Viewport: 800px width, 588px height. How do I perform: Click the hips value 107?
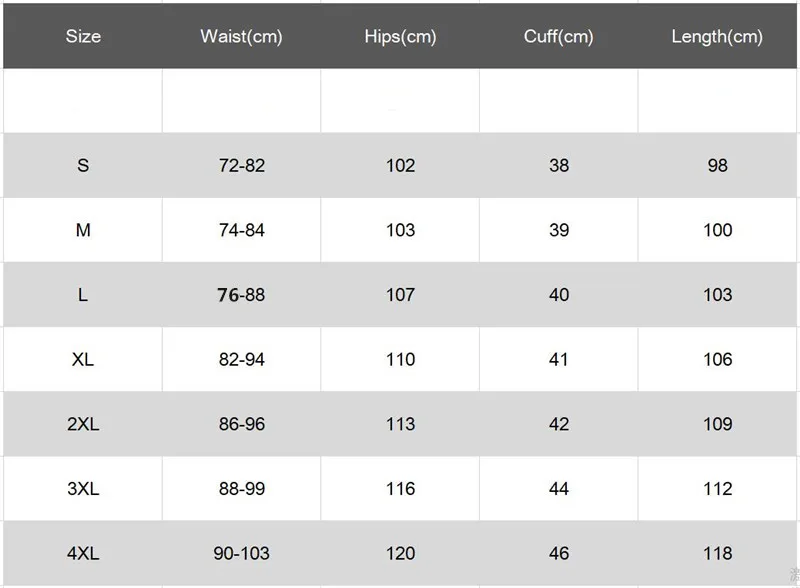coord(400,295)
